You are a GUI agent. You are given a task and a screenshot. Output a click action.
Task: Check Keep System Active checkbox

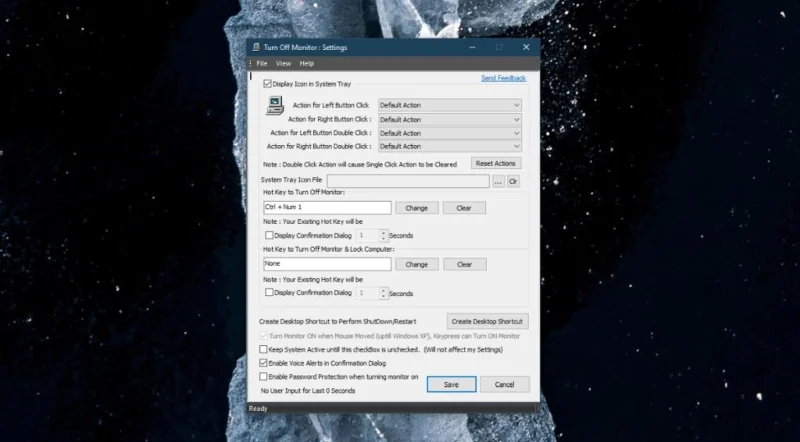point(263,350)
